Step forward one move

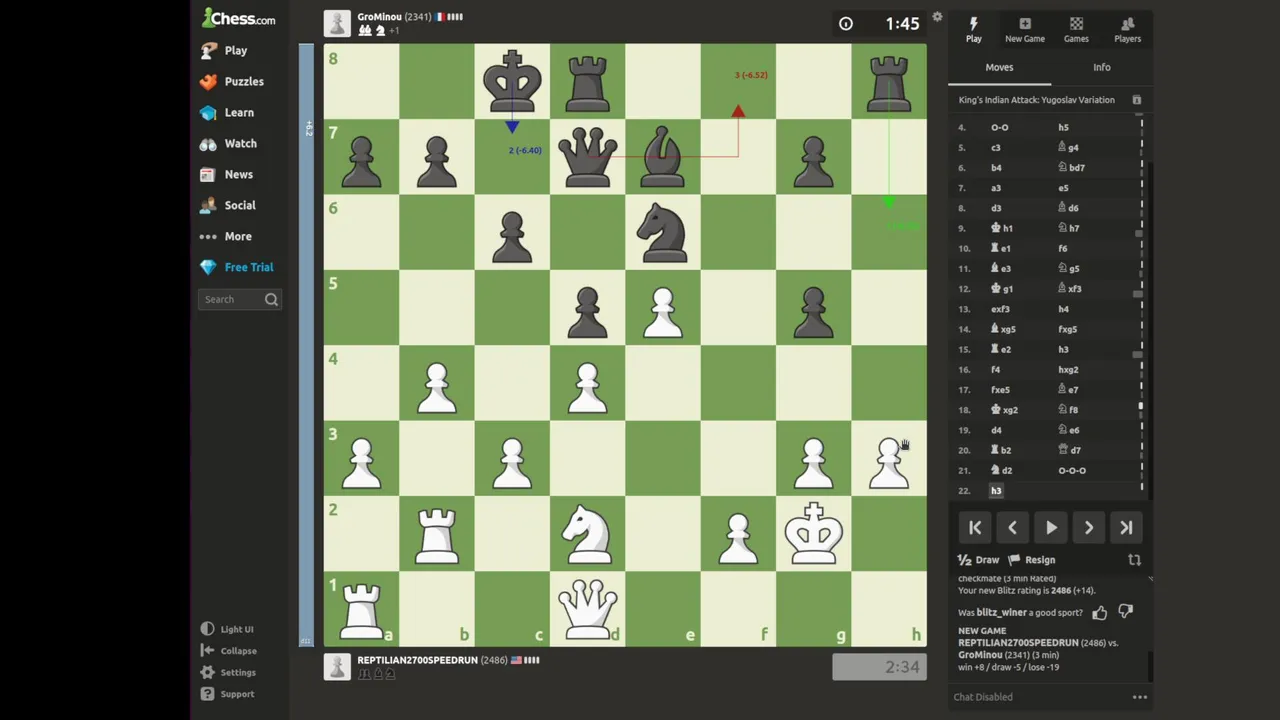coord(1088,528)
